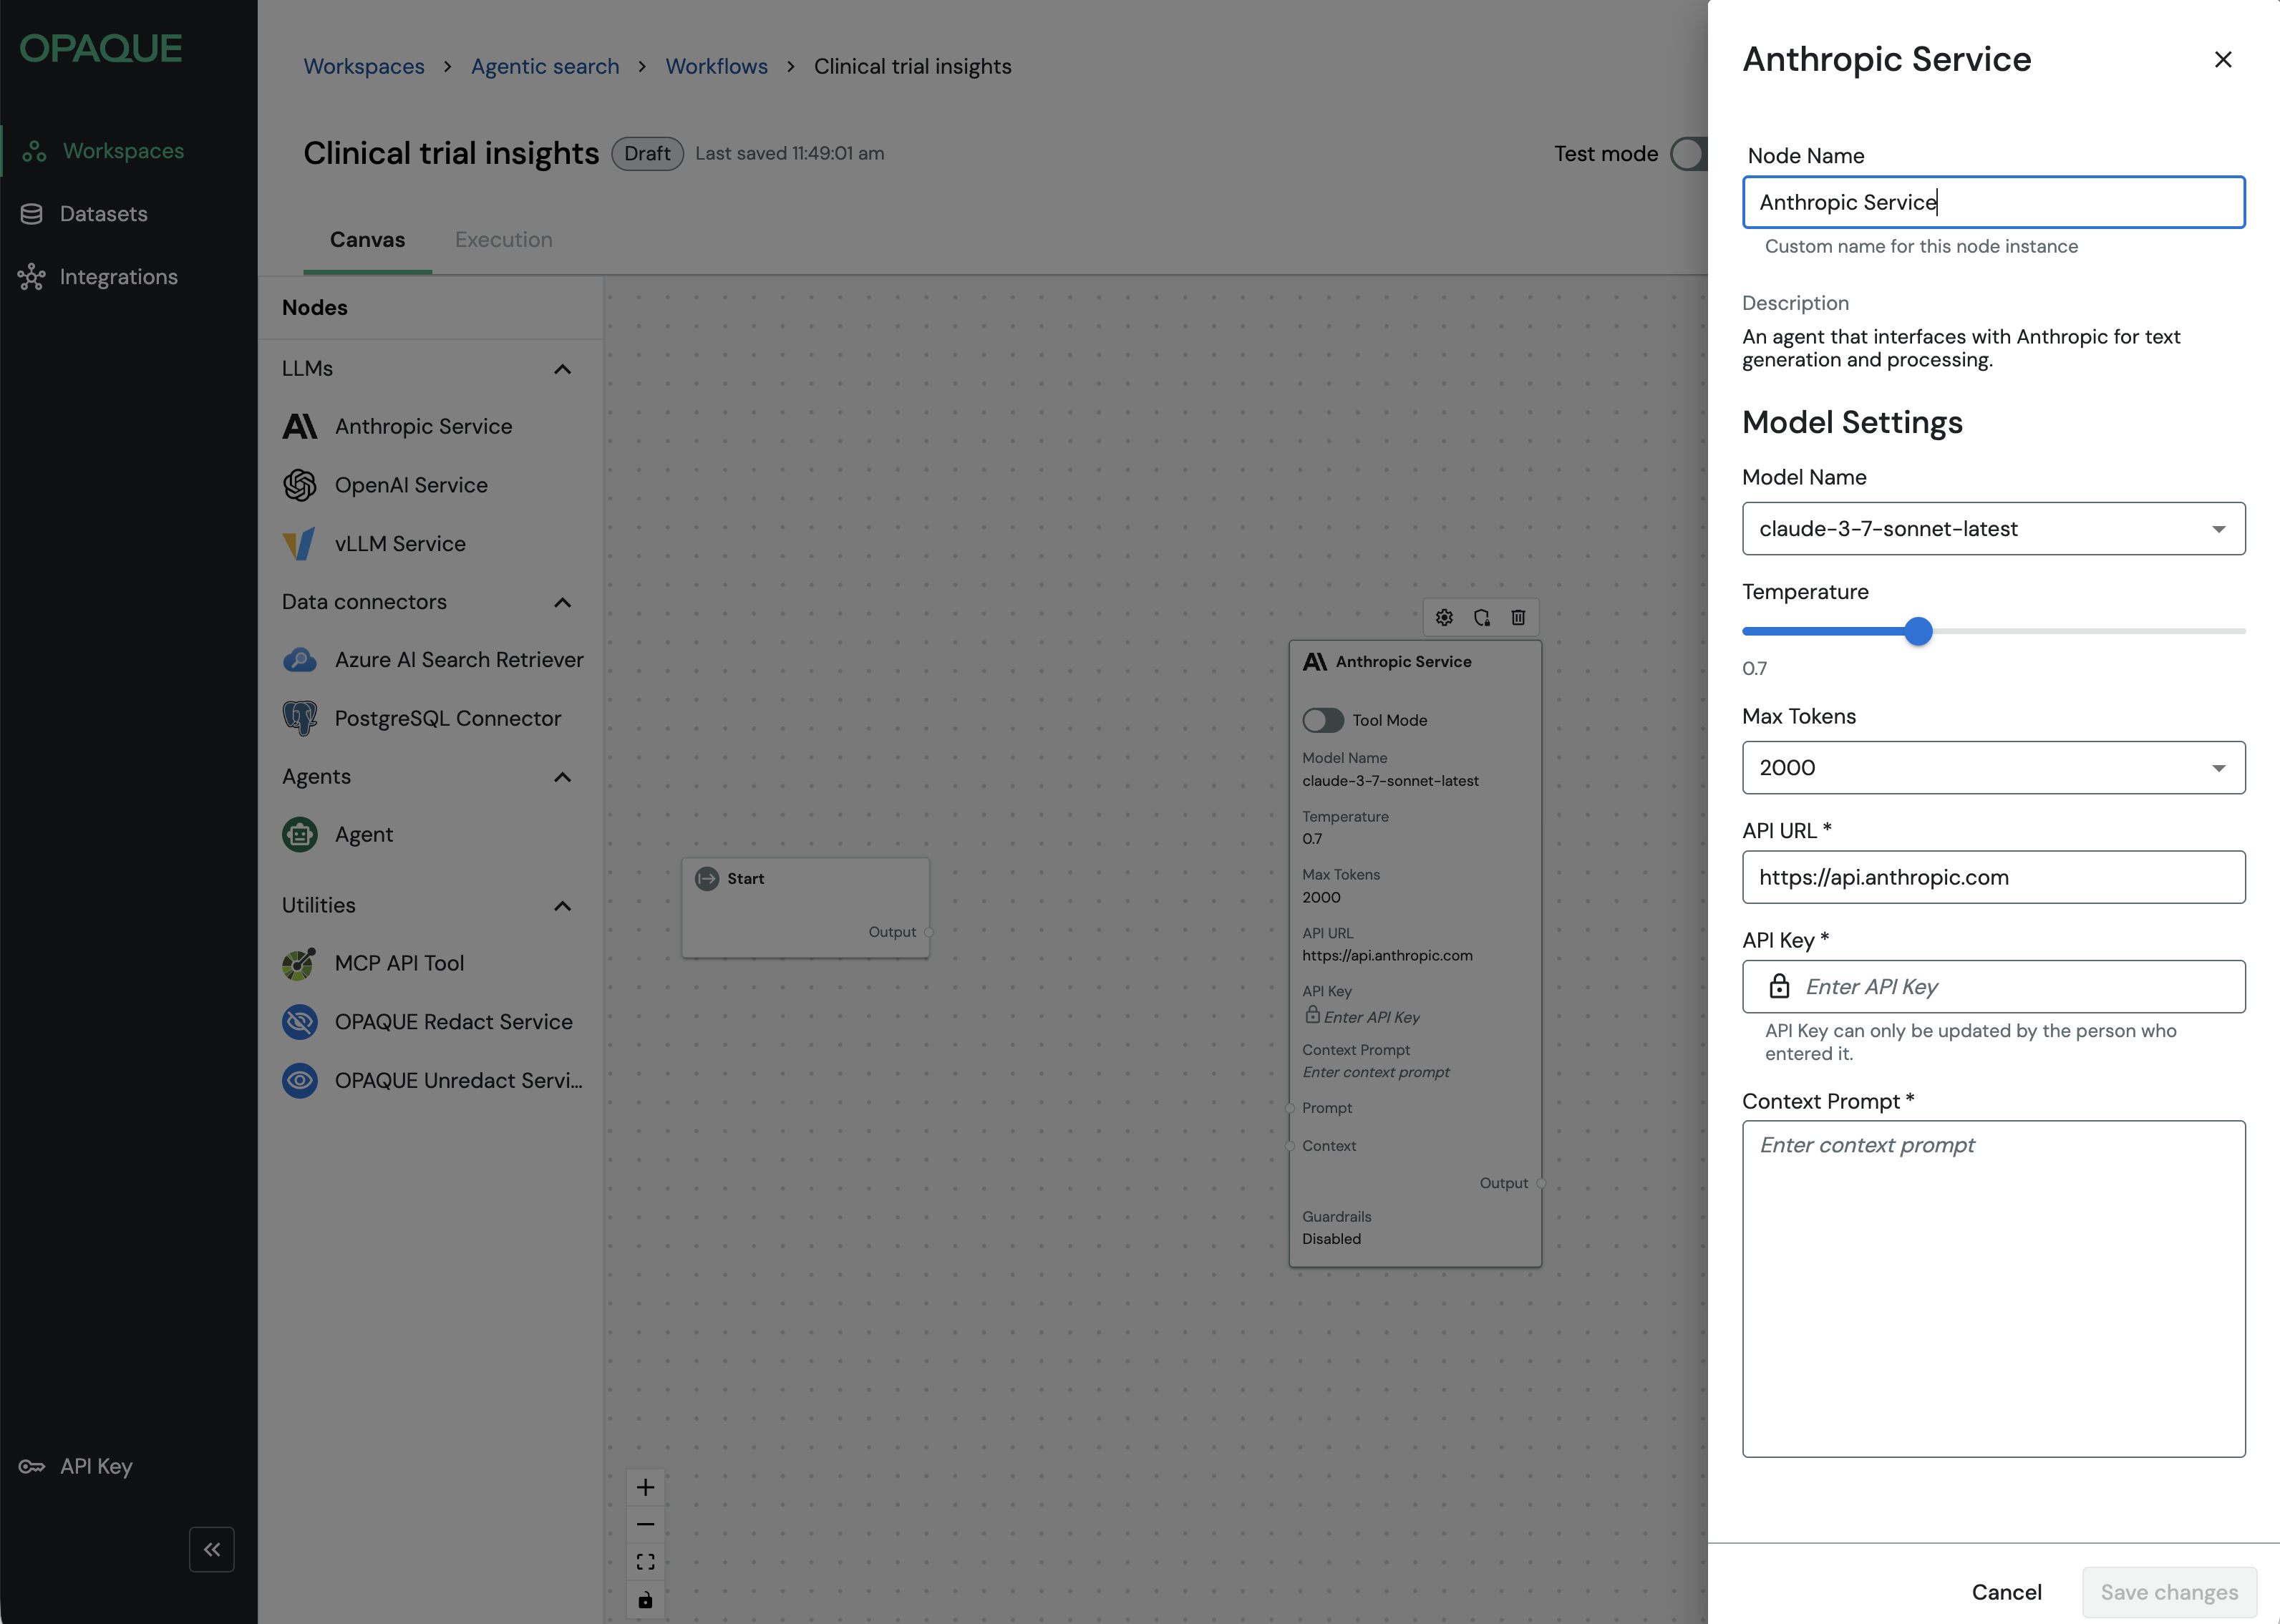Click the OPAQUE Redact Service icon

[299, 1022]
